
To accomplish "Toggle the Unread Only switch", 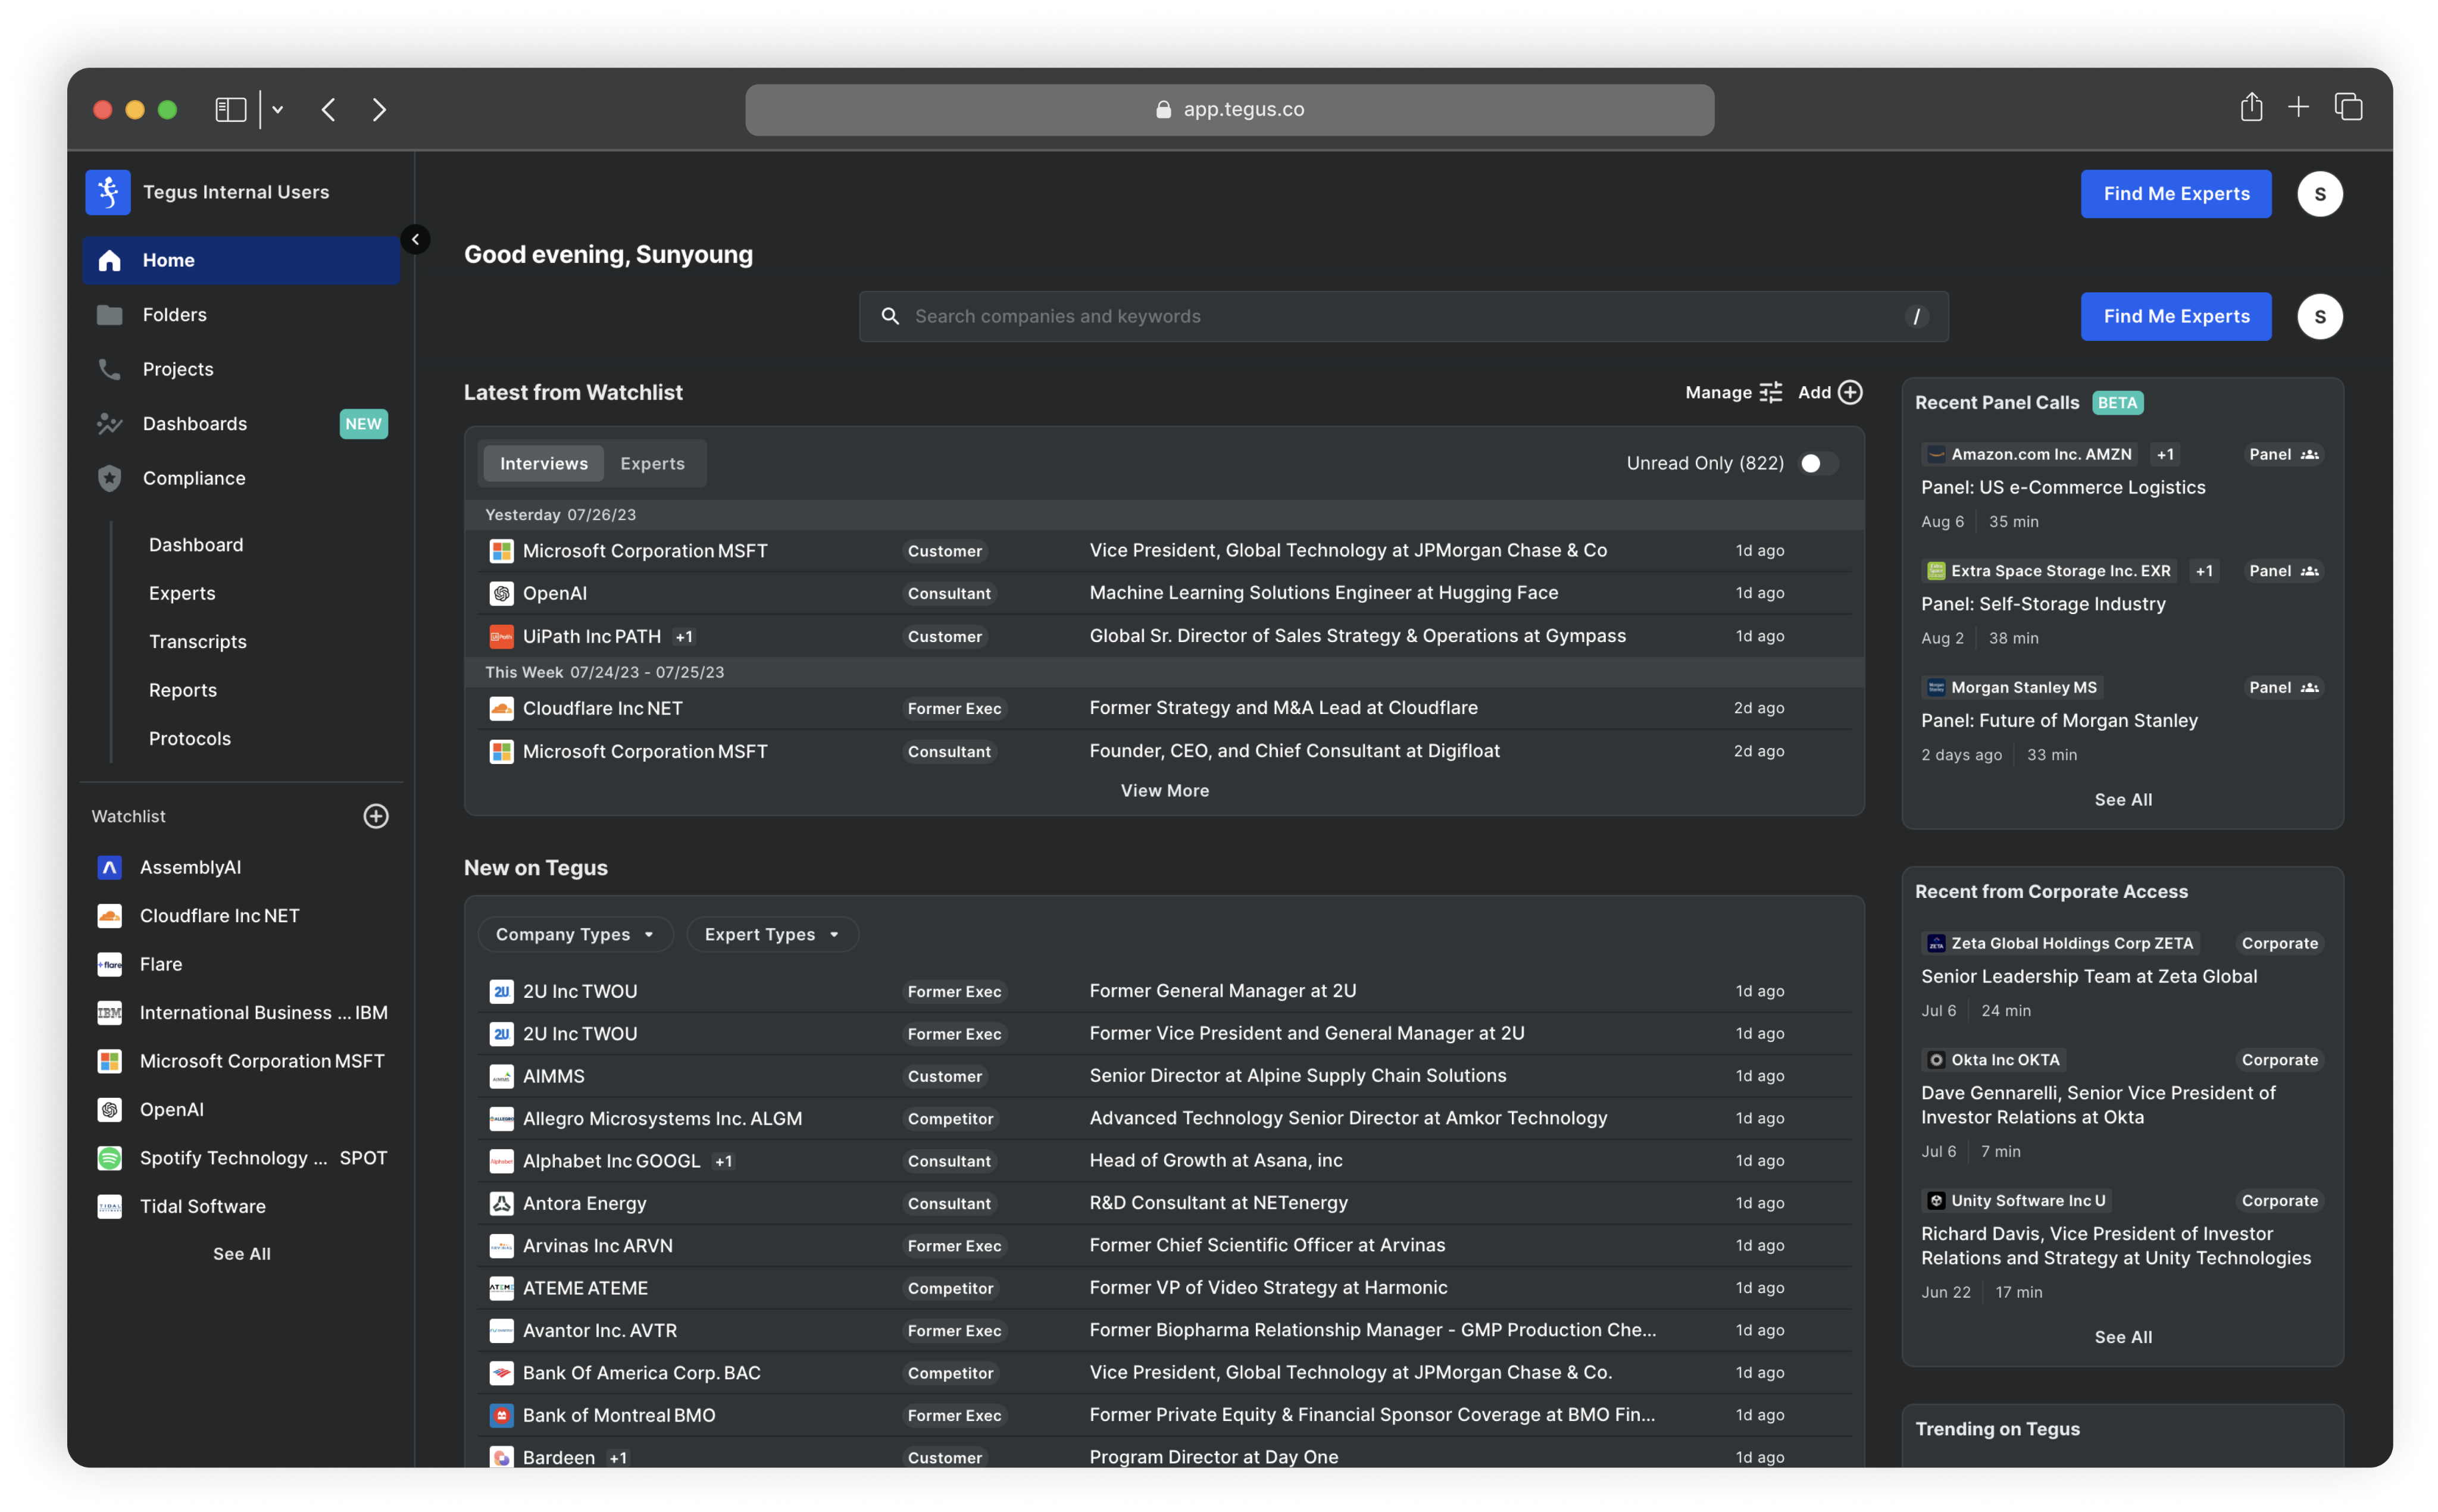I will click(x=1818, y=463).
